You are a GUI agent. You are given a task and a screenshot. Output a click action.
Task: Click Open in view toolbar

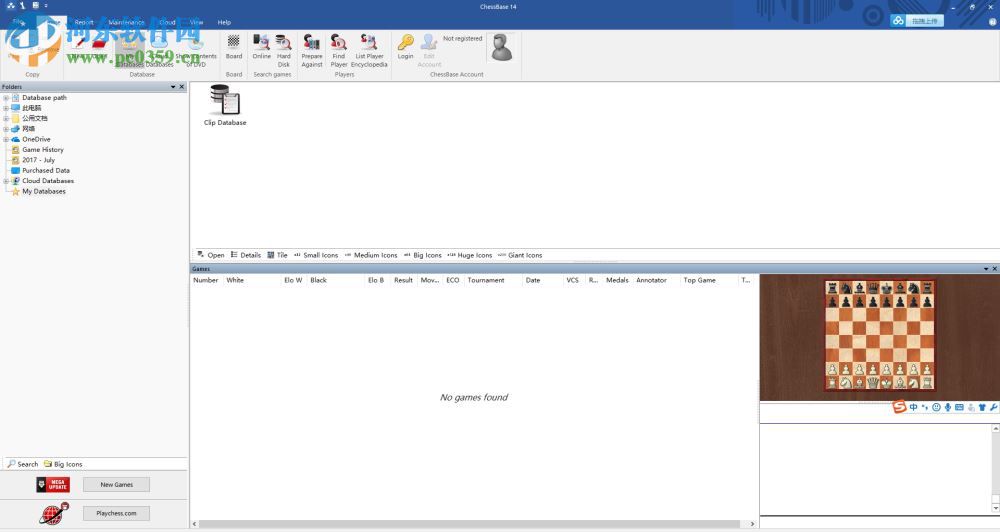point(211,255)
